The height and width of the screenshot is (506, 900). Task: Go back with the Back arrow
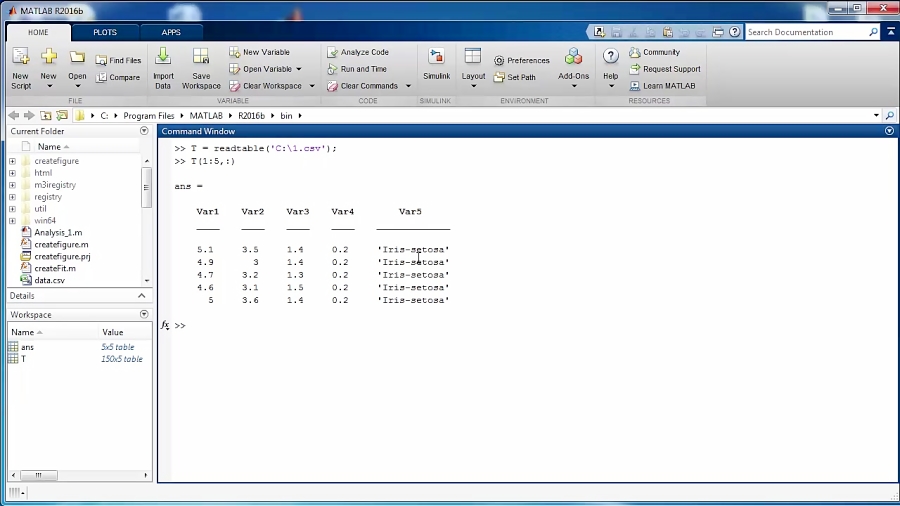(x=14, y=115)
